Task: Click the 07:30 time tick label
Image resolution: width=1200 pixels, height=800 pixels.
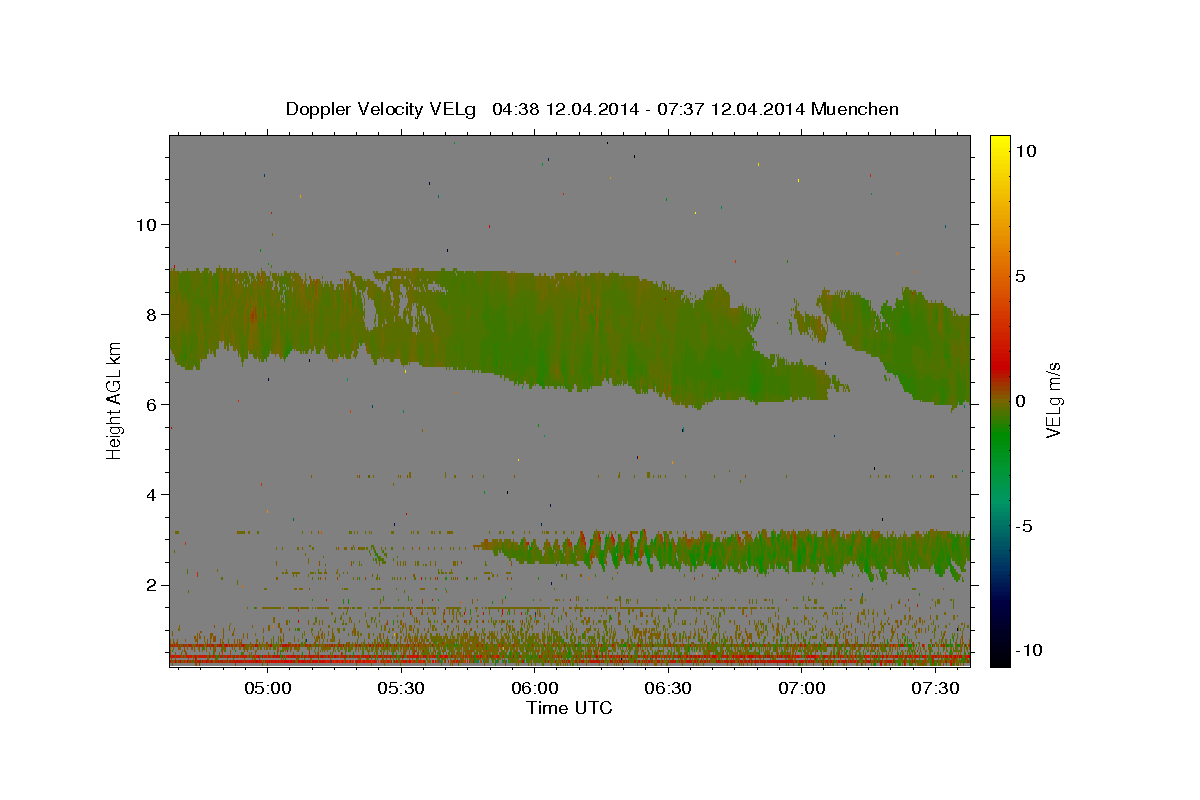Action: (x=936, y=689)
